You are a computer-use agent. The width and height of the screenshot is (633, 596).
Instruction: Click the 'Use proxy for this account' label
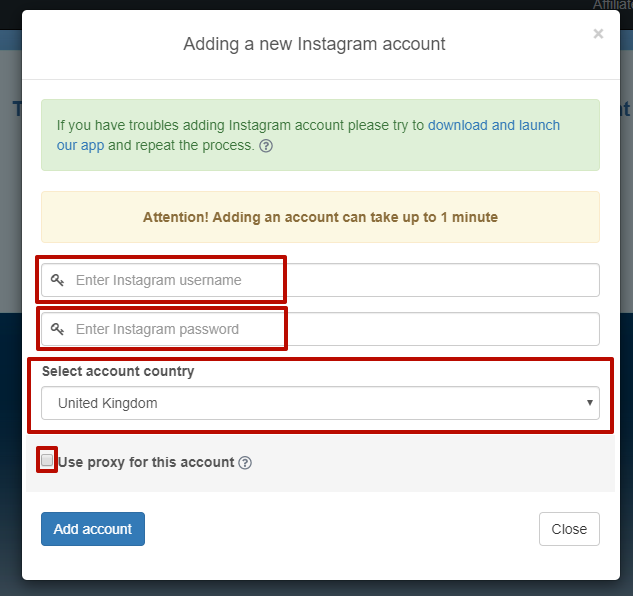pyautogui.click(x=146, y=462)
